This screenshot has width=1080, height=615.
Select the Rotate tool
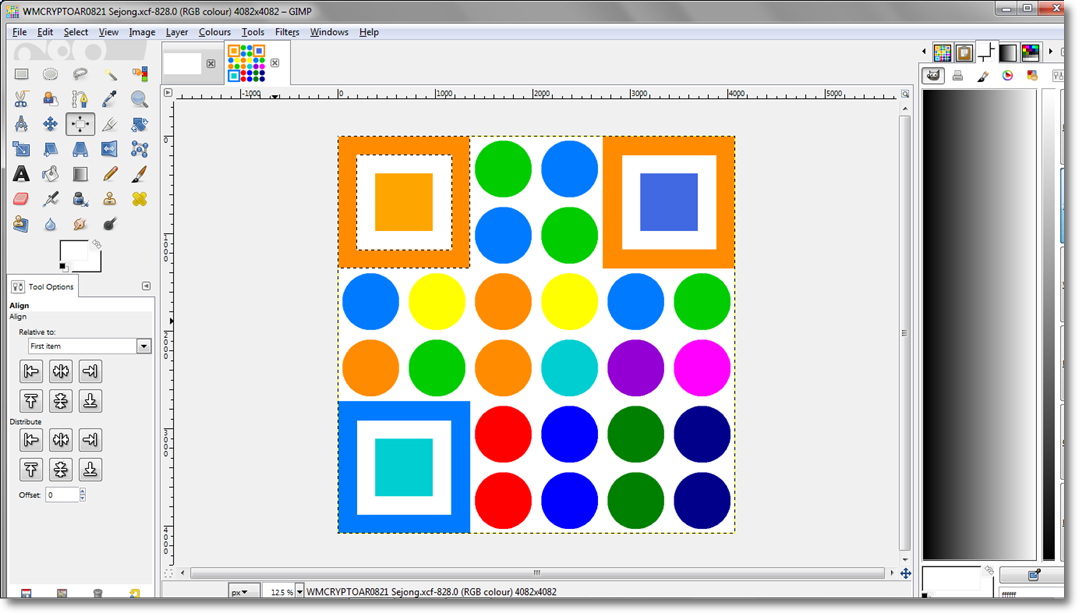(x=140, y=124)
